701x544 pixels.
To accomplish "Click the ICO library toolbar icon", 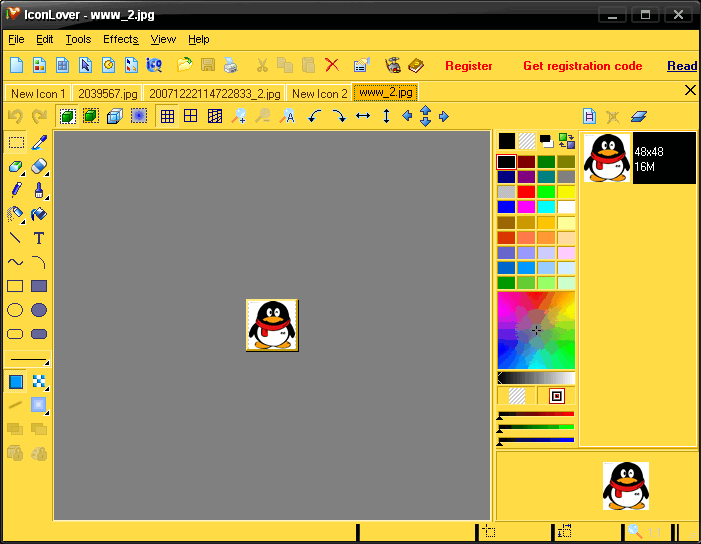I will 154,65.
